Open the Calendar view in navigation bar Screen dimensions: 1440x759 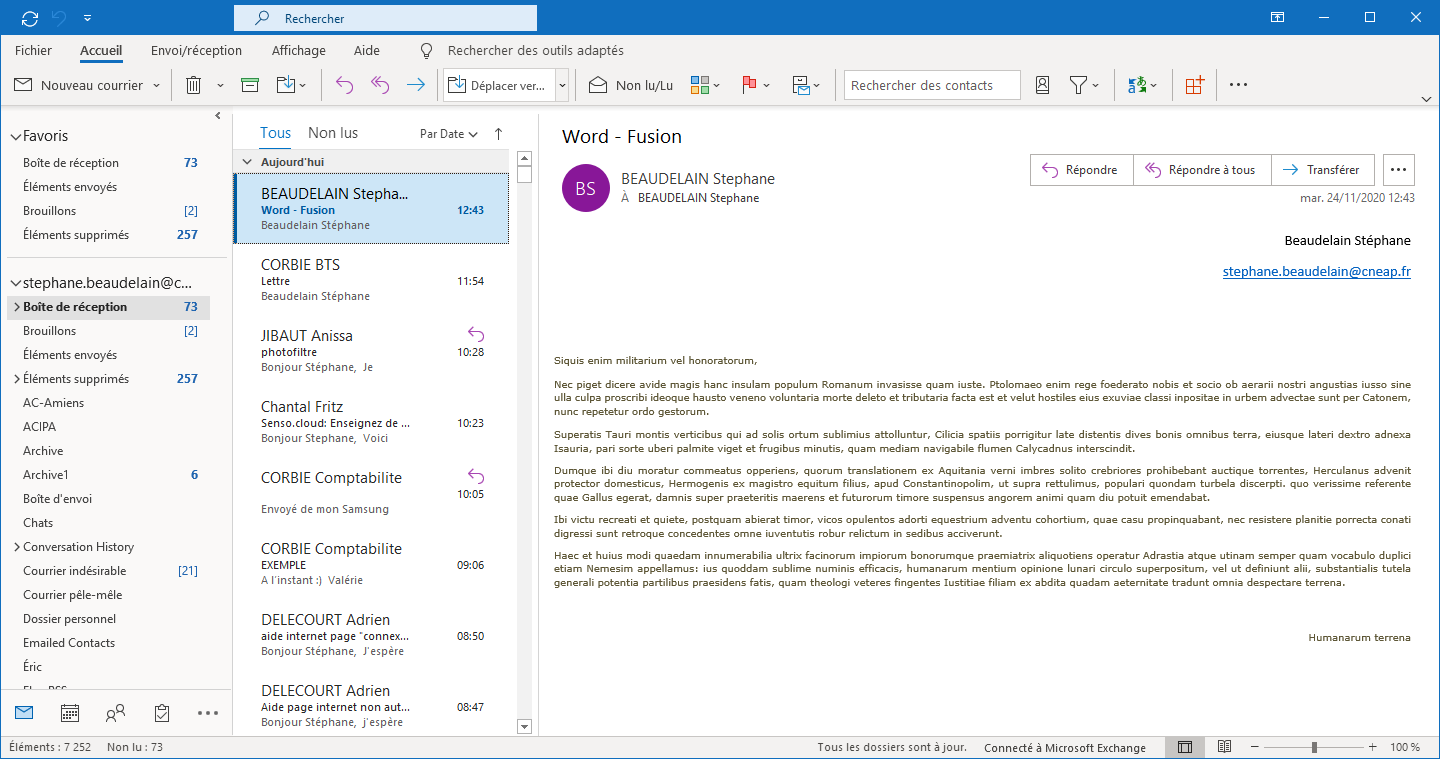(70, 713)
